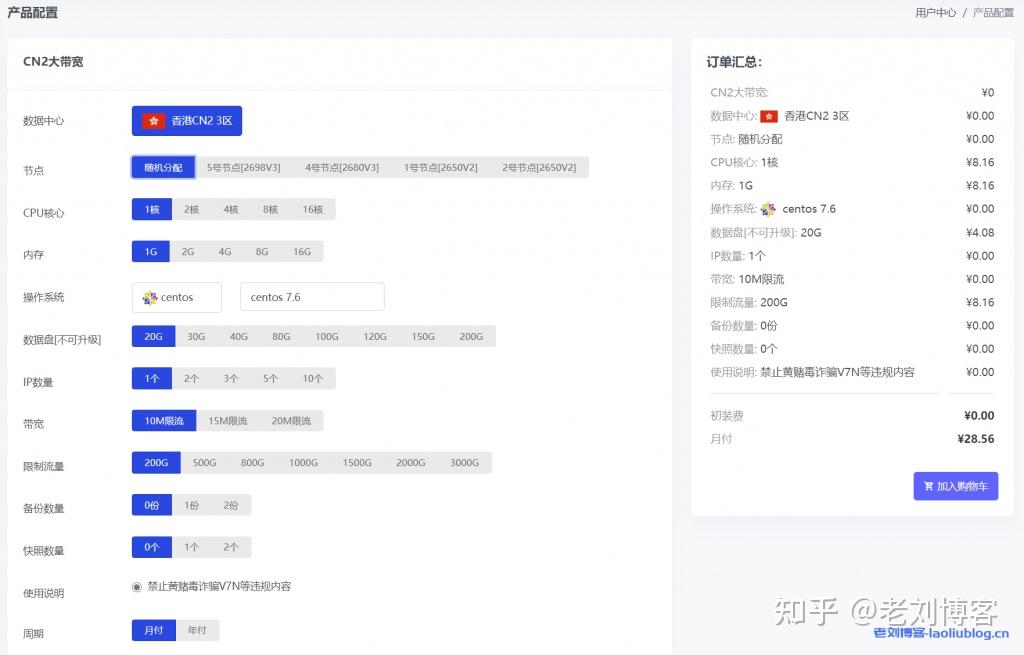Screen dimensions: 1024x655
Task: Set data disk to 20G
Action: point(153,336)
